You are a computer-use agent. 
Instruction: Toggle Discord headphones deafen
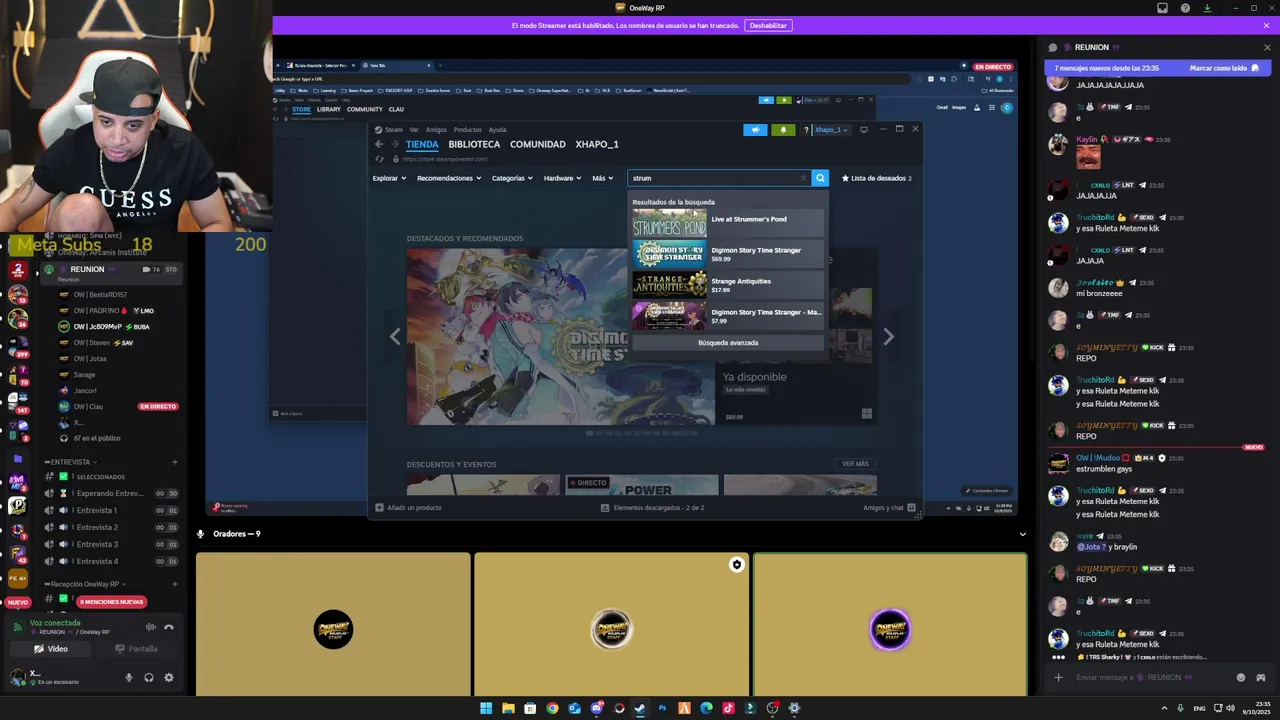[148, 677]
